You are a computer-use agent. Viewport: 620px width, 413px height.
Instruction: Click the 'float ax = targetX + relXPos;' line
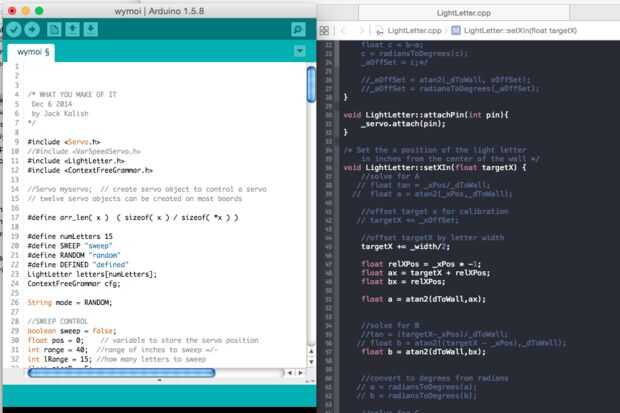(x=425, y=273)
